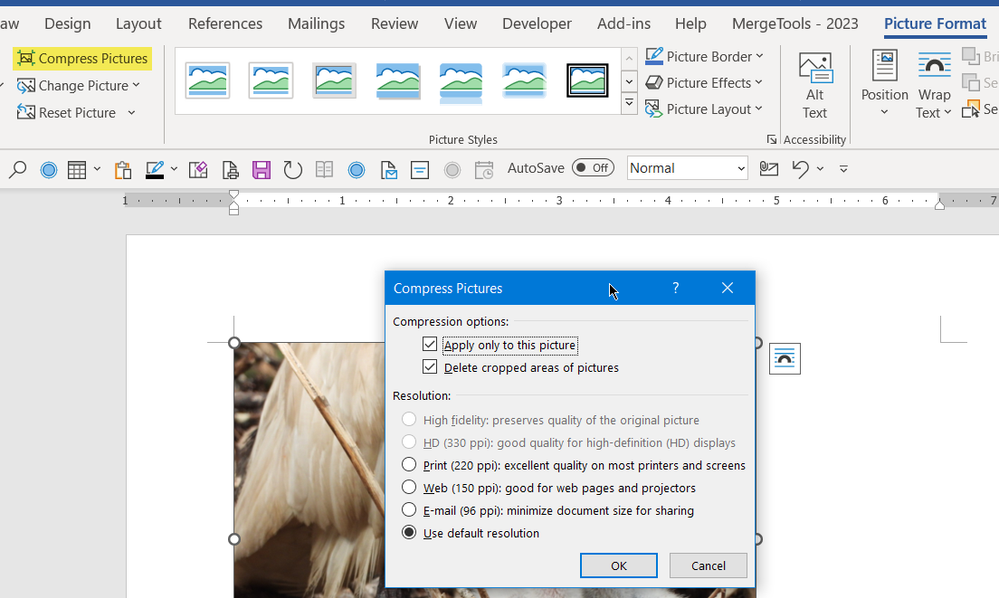The image size is (999, 598).
Task: Click the calendar clock icon in toolbar
Action: pos(484,170)
